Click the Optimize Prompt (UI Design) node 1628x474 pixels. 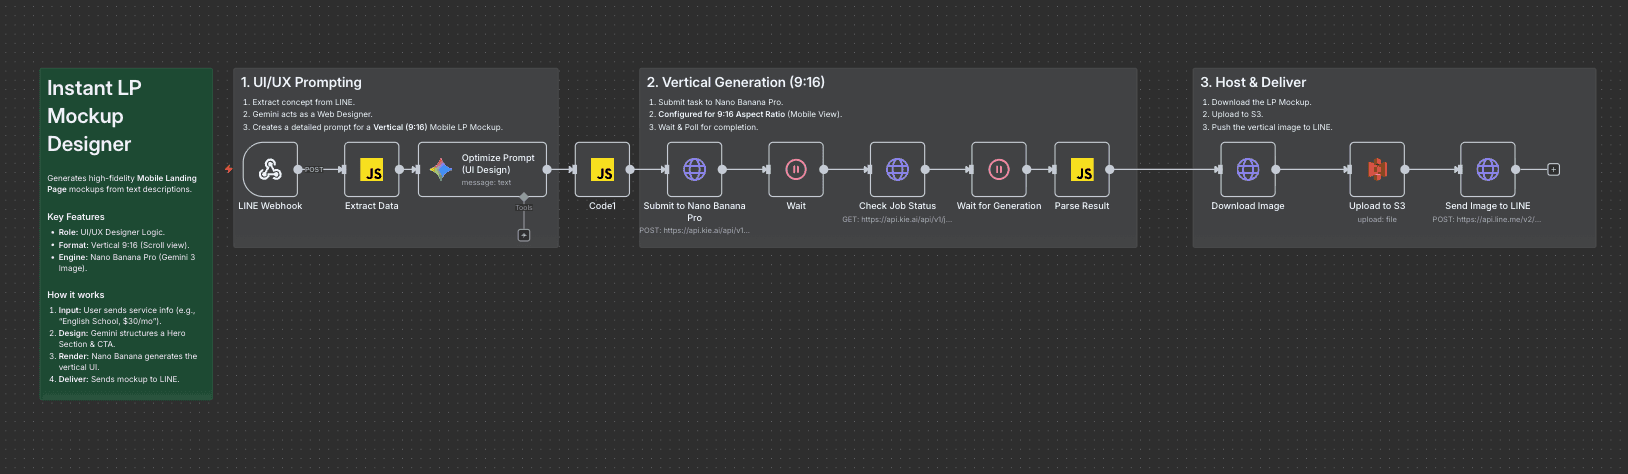pyautogui.click(x=483, y=170)
